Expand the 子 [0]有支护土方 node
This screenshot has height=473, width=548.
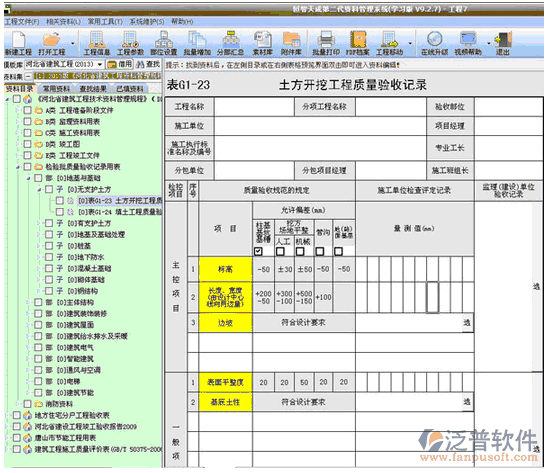pos(39,223)
